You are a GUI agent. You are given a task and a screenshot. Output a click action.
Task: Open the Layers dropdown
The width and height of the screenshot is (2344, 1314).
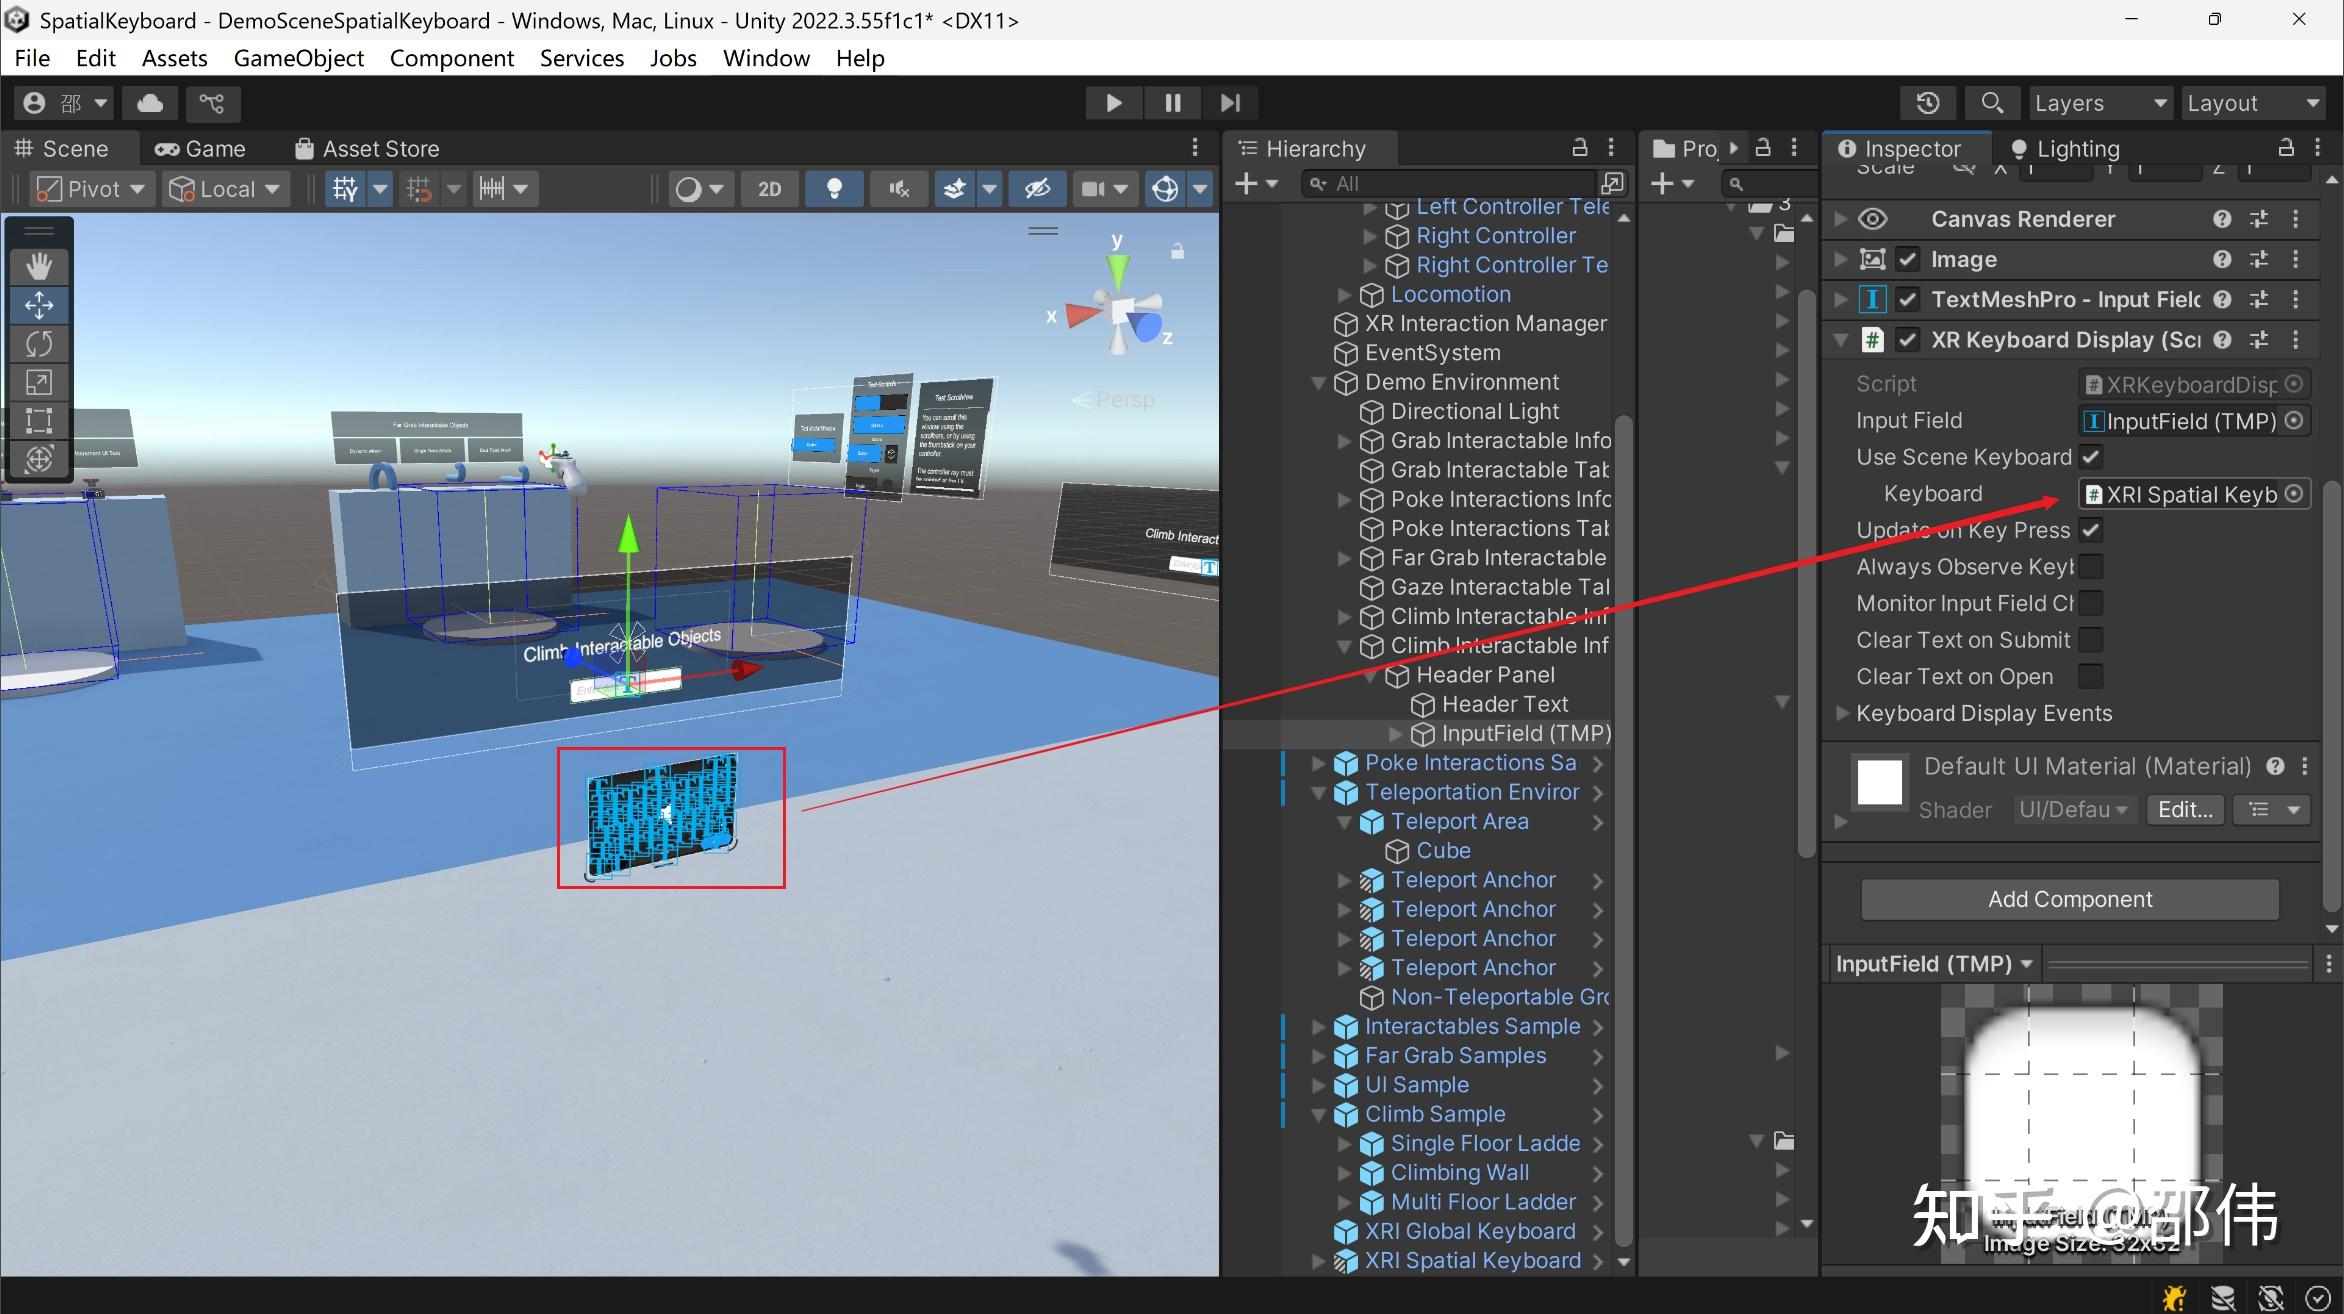[x=2099, y=103]
